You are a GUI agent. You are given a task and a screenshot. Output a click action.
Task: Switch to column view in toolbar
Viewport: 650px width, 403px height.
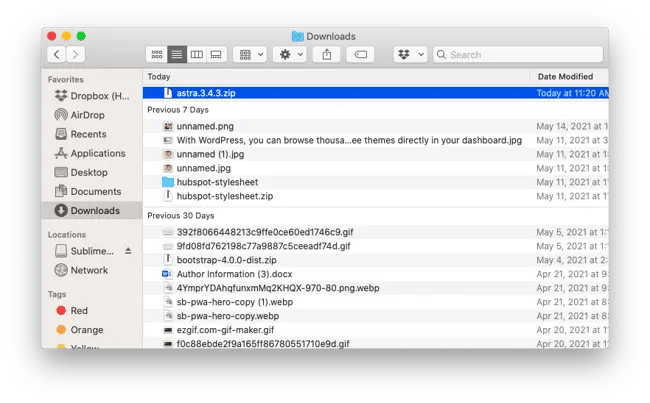point(196,54)
